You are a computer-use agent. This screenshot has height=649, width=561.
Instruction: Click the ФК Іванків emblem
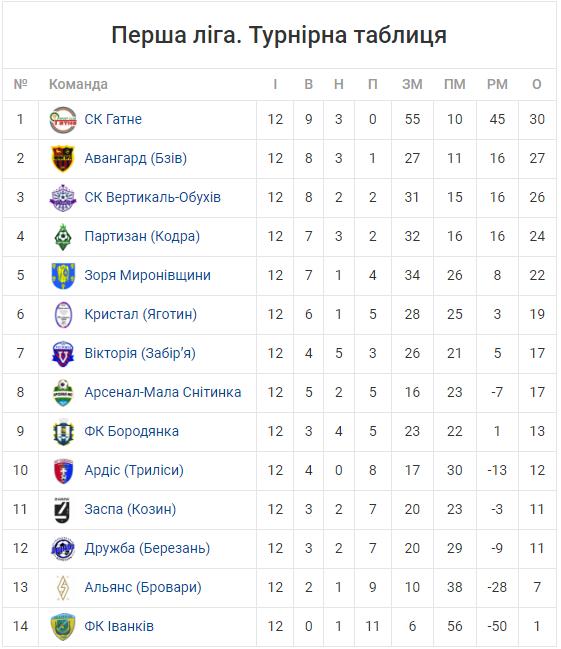(63, 627)
